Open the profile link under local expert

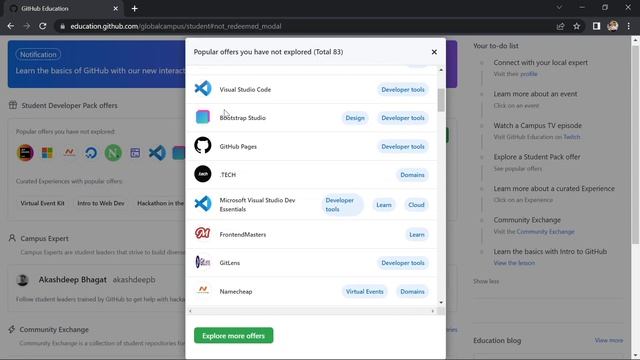(x=529, y=74)
